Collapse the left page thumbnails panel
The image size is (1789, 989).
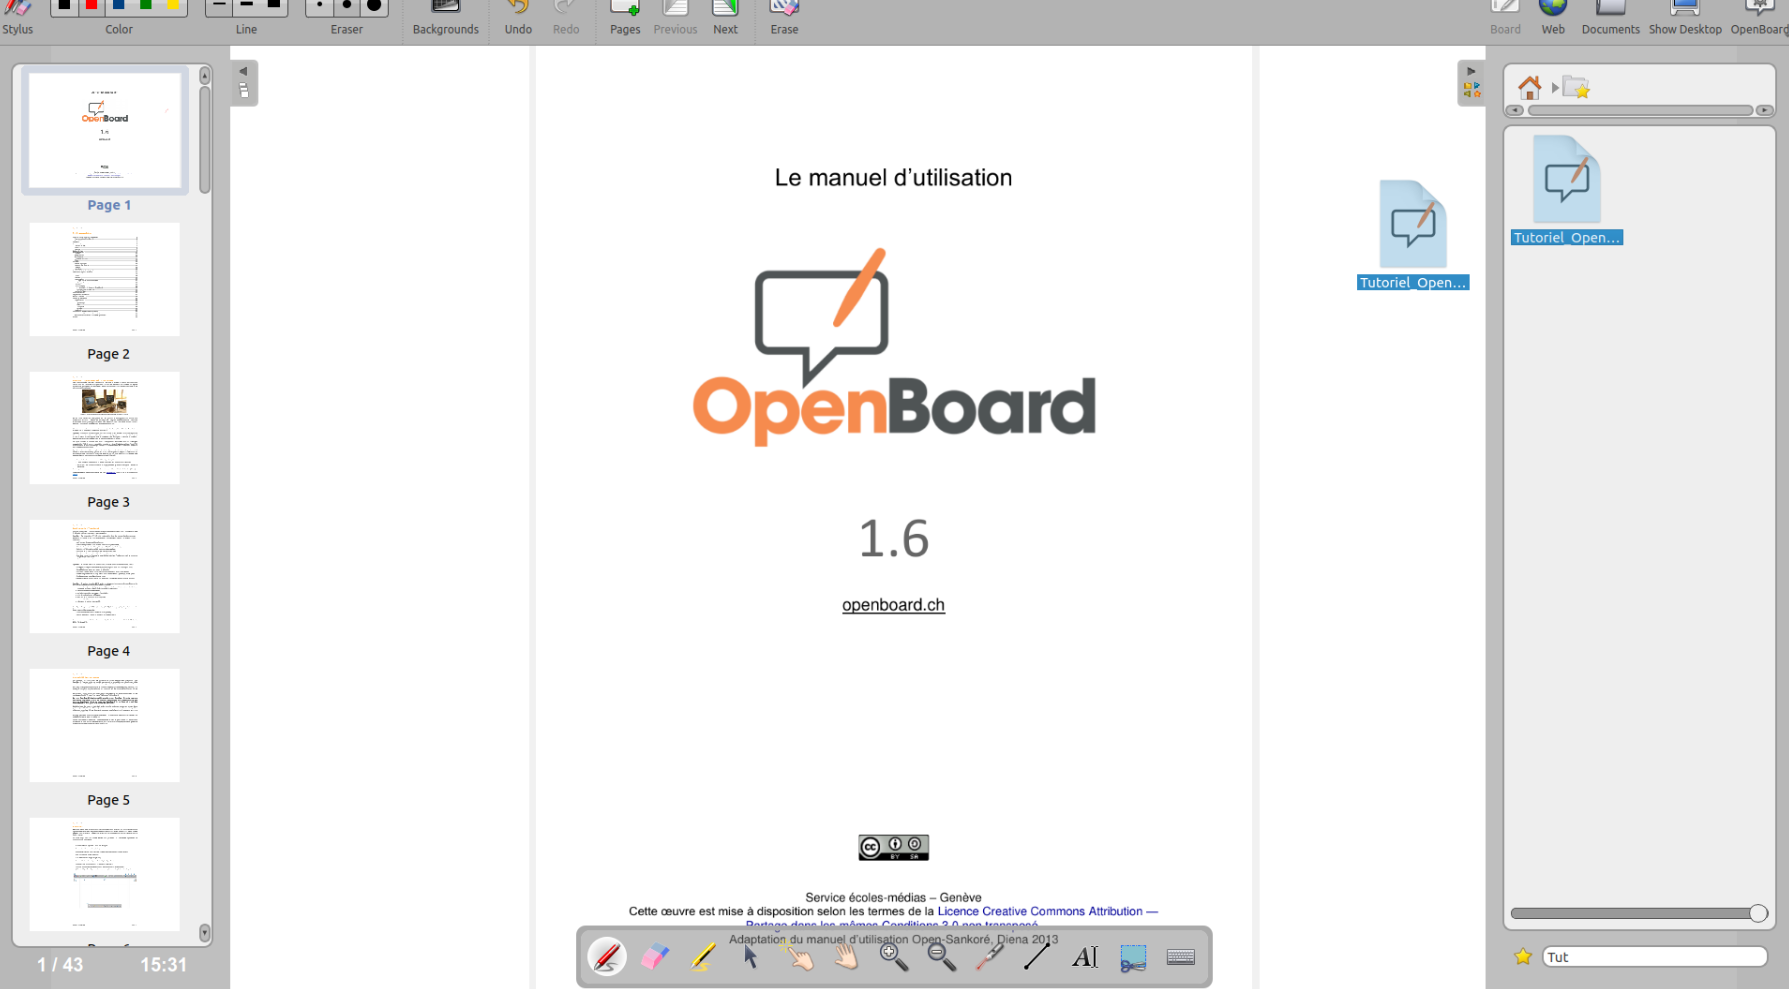coord(244,83)
